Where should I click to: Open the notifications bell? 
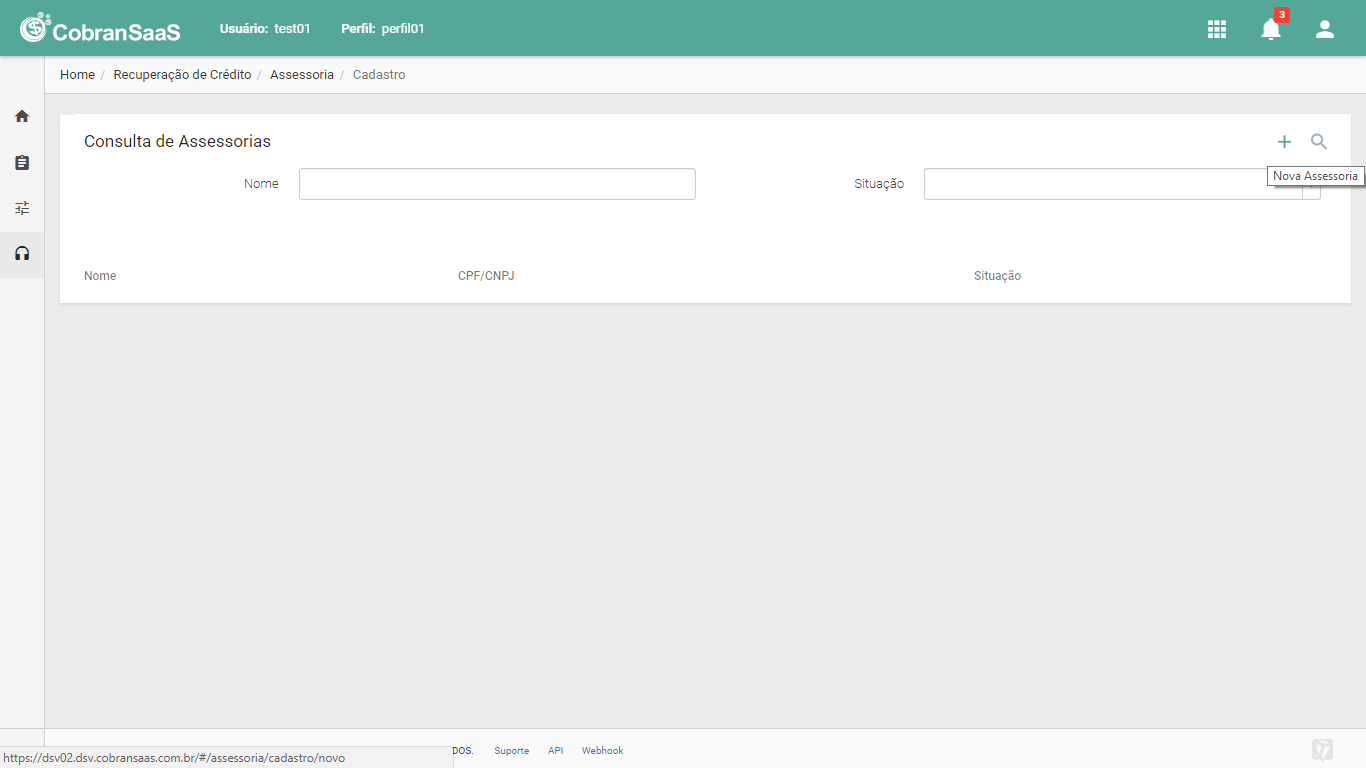1271,29
